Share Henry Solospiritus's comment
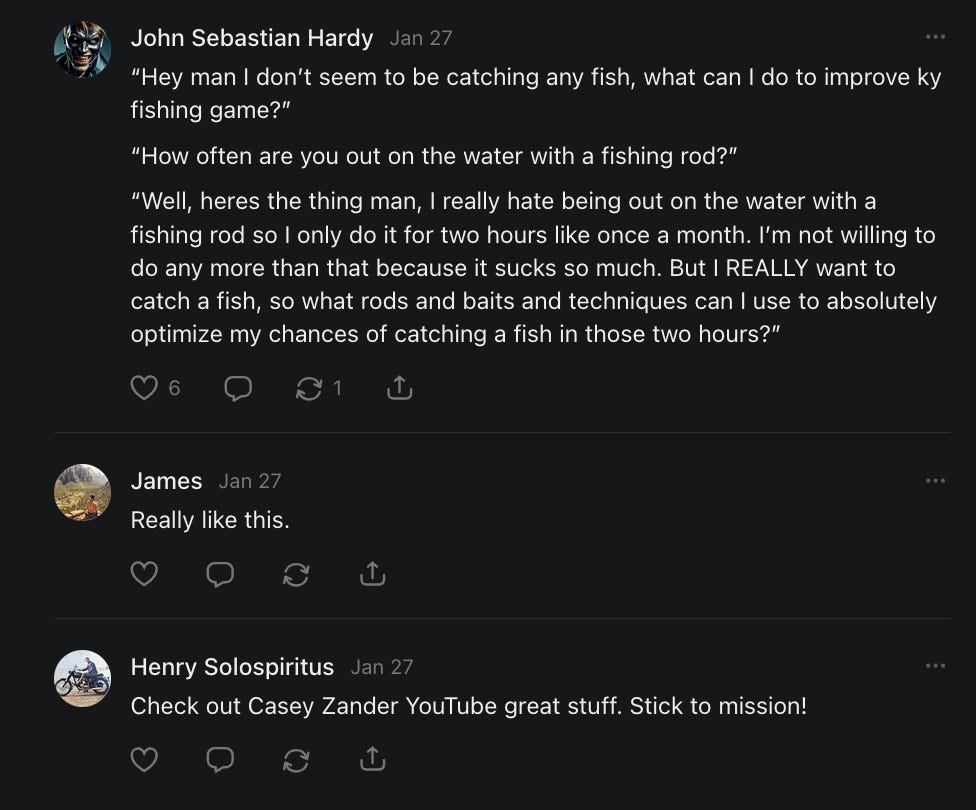The image size is (976, 810). pos(372,760)
